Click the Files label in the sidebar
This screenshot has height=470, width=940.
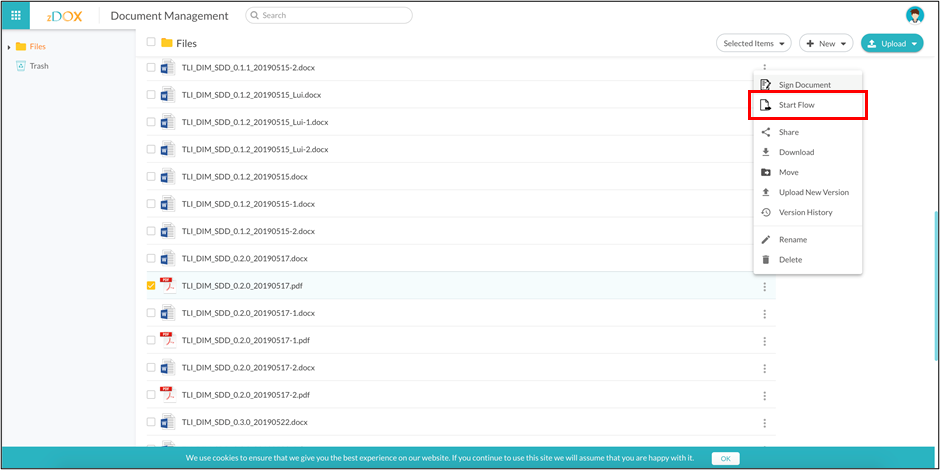(38, 47)
